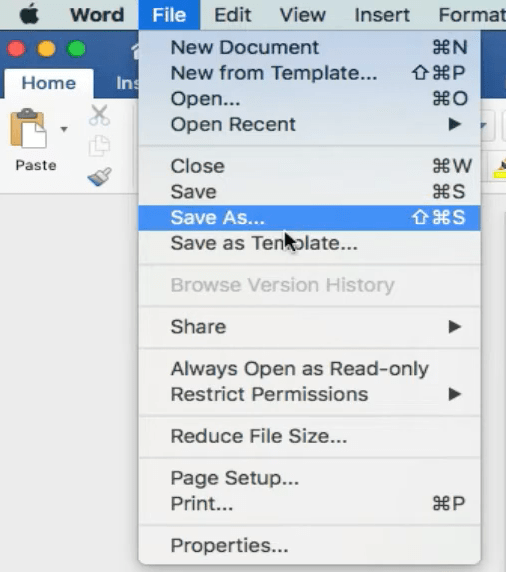This screenshot has height=572, width=506.
Task: Open the Apple menu
Action: click(29, 15)
